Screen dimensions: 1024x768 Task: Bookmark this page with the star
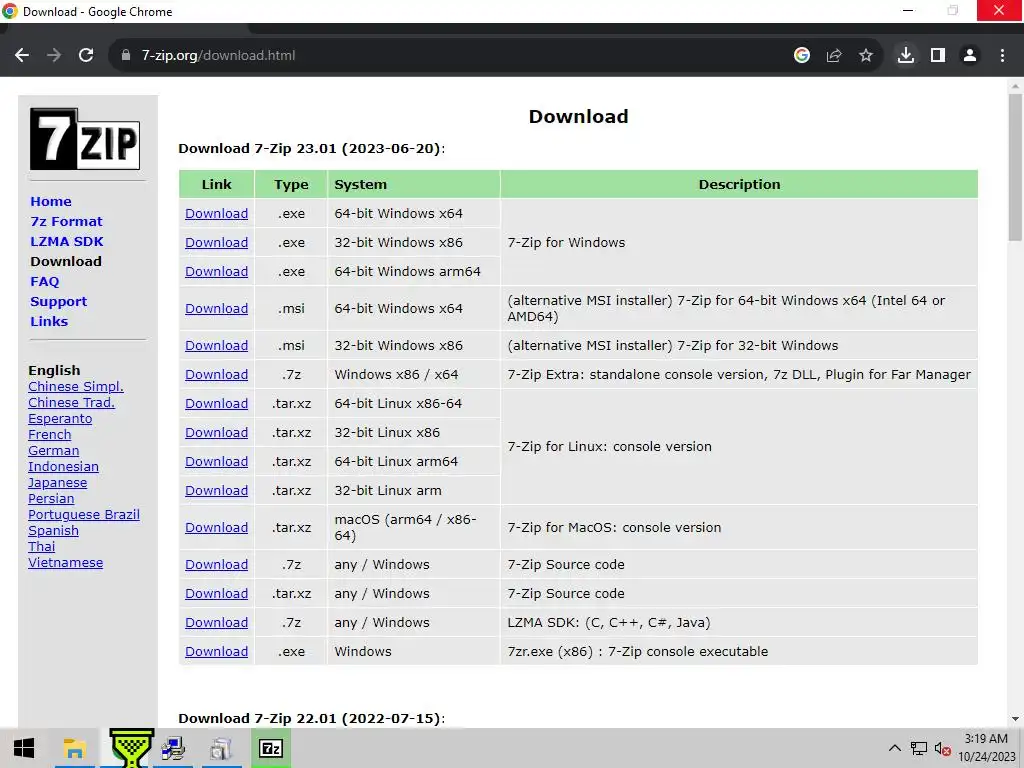(x=866, y=56)
